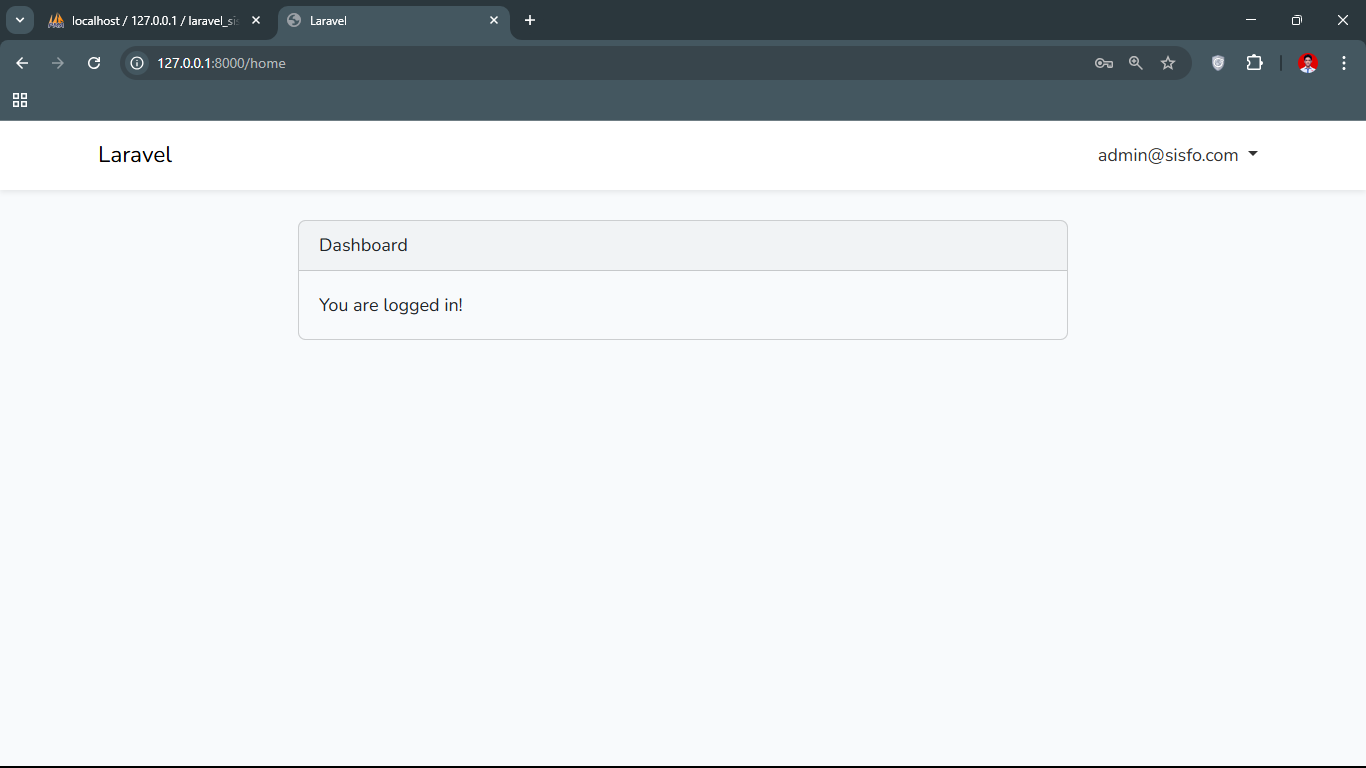Reload the current Laravel page
1366x768 pixels.
point(94,63)
